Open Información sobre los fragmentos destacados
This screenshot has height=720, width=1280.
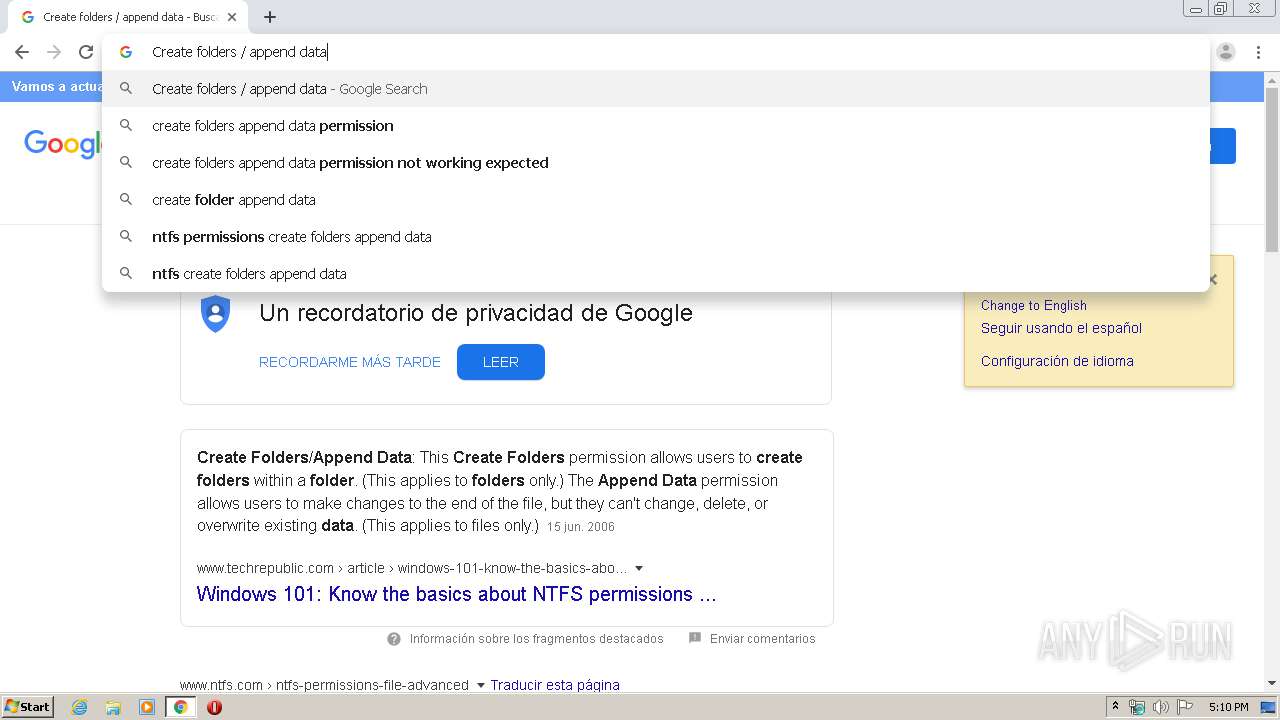(x=536, y=639)
